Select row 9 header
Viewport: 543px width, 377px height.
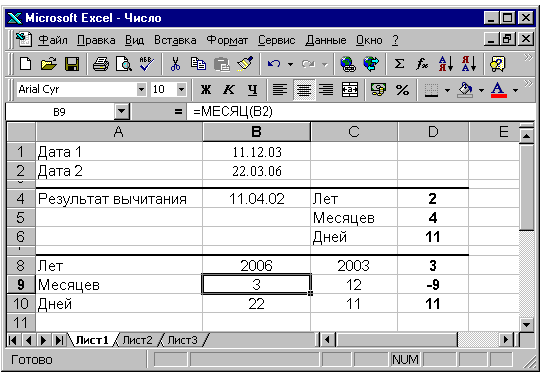(20, 285)
